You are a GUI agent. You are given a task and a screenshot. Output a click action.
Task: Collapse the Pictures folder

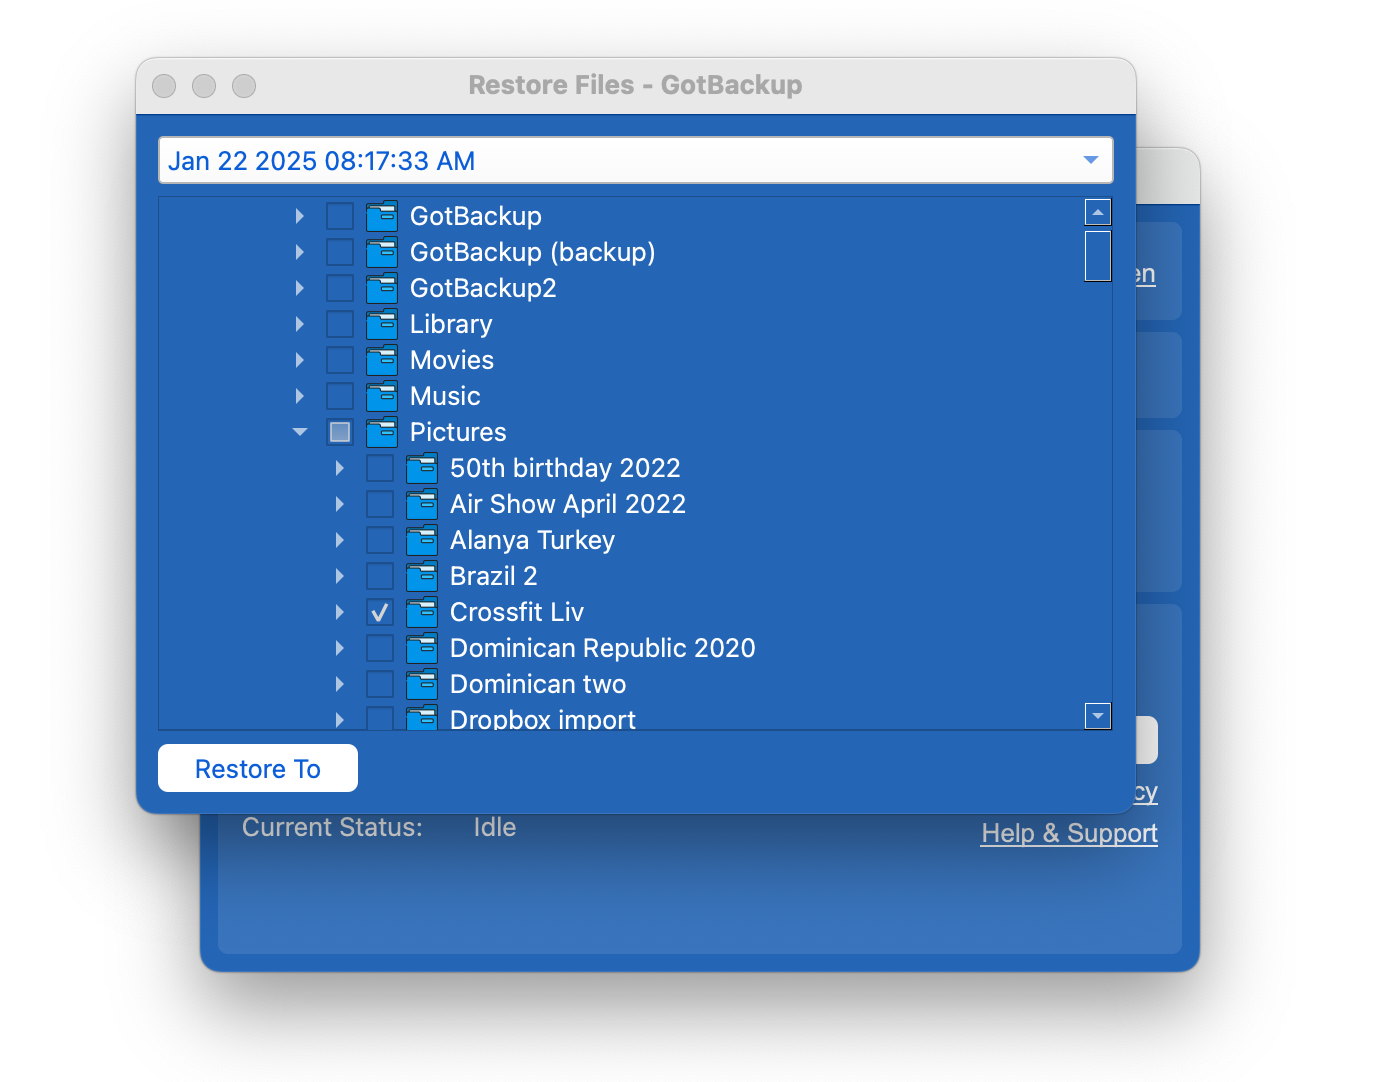click(x=300, y=432)
